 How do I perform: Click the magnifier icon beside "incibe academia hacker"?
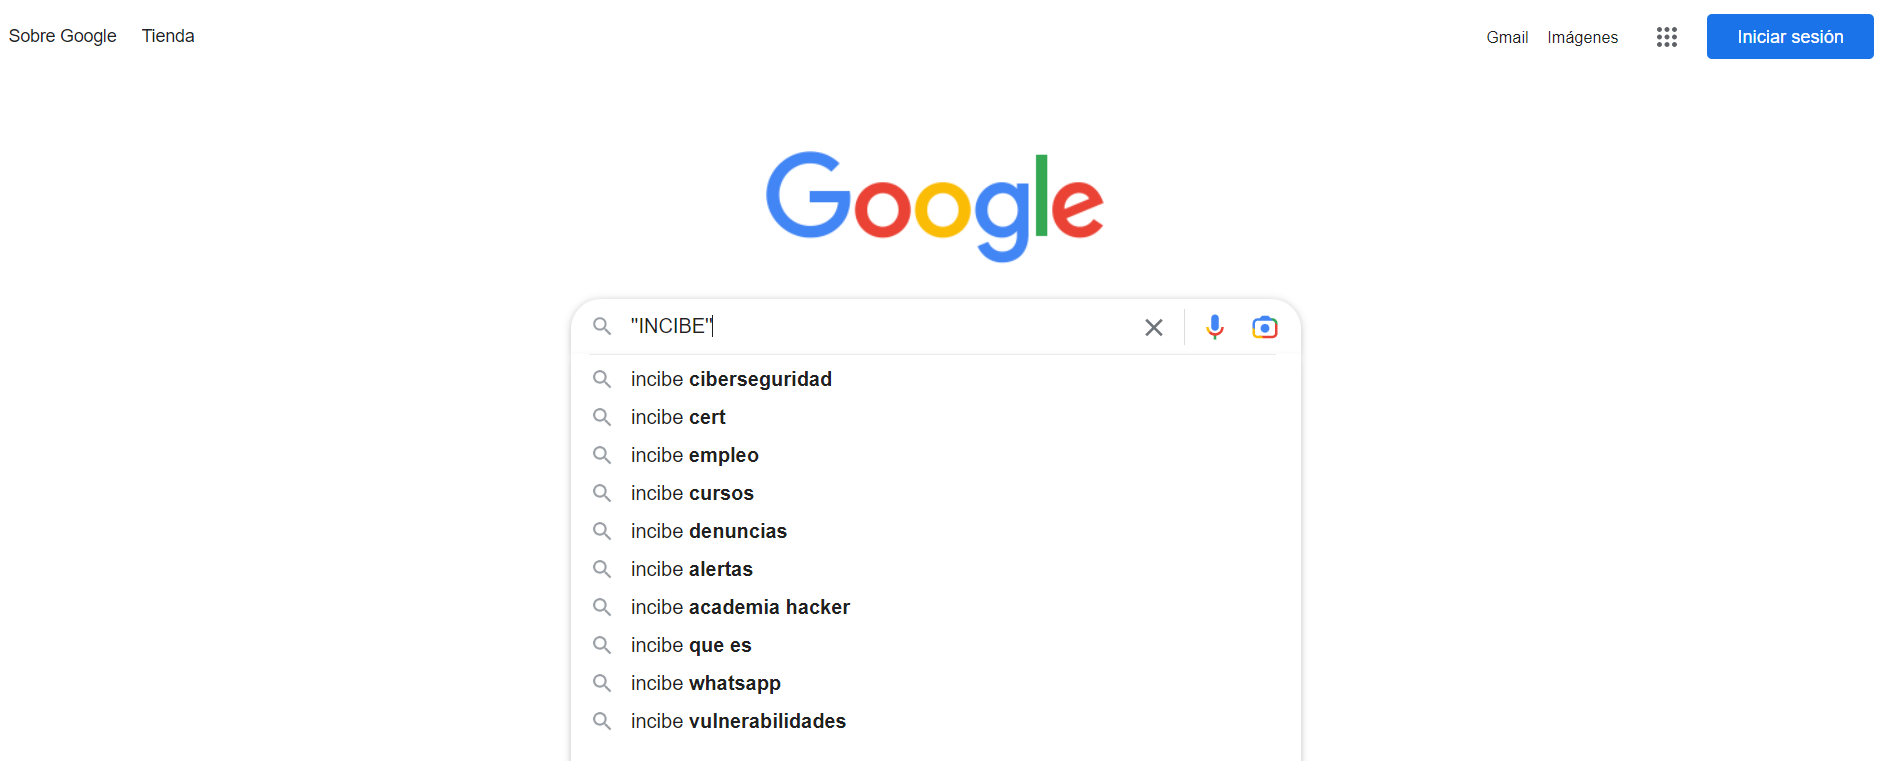[x=602, y=607]
